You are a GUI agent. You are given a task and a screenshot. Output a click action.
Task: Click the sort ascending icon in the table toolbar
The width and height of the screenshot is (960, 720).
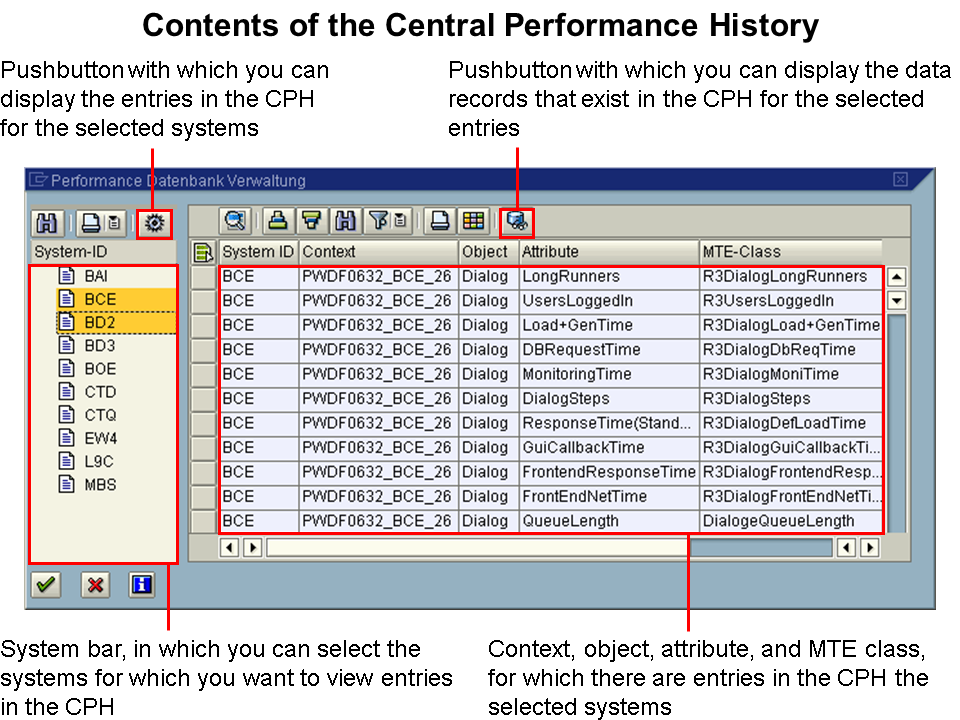(x=280, y=221)
